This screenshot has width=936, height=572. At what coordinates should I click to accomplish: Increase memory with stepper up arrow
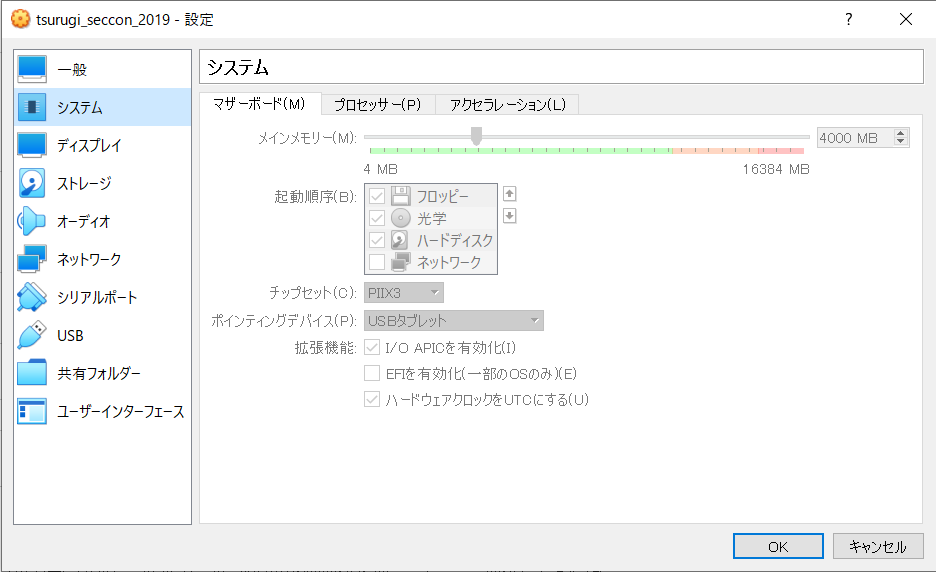tap(901, 133)
